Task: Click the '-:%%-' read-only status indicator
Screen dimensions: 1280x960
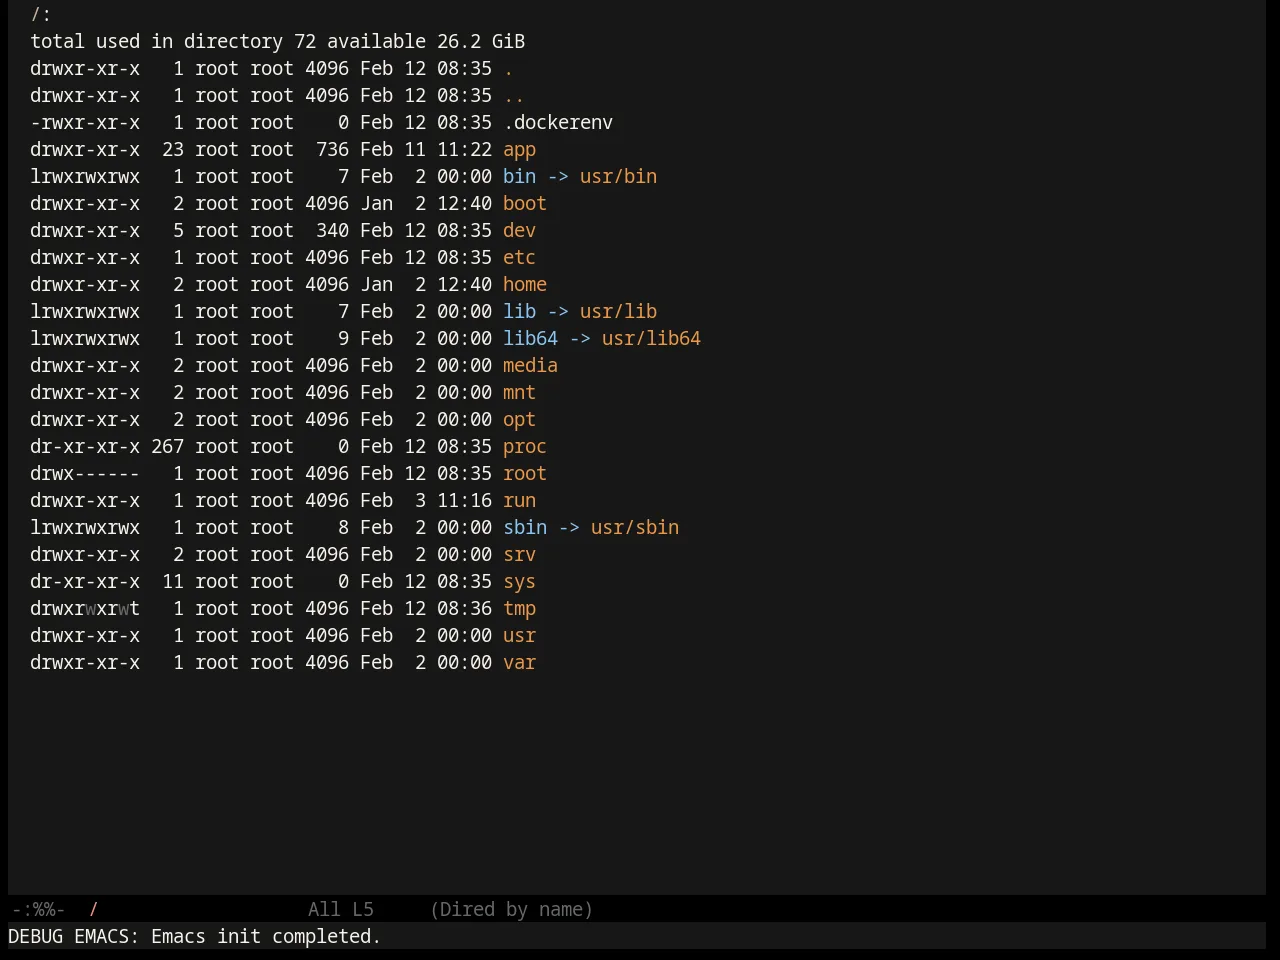Action: click(x=38, y=909)
